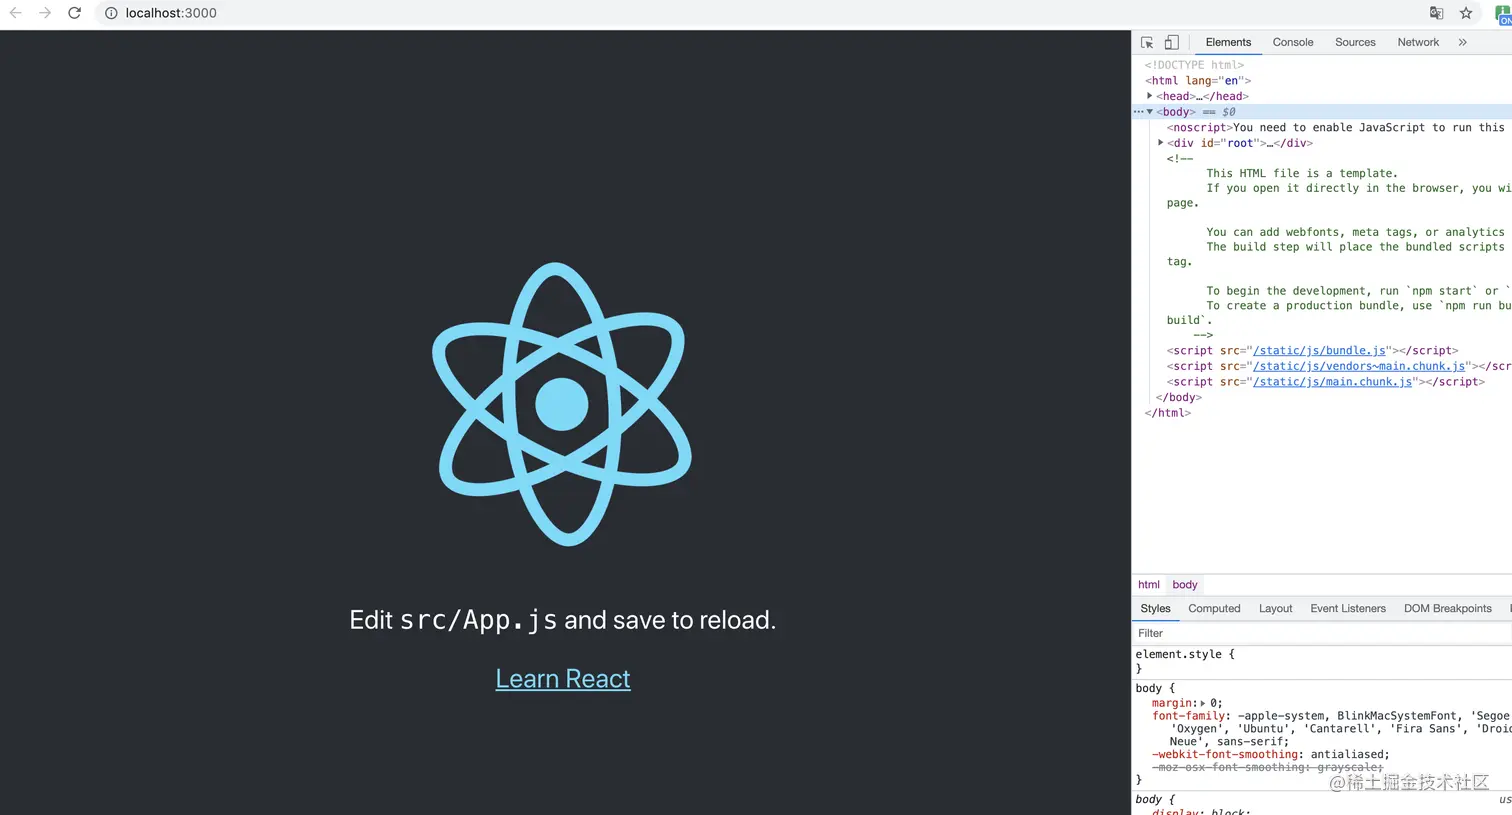Screen dimensions: 1512x815
Task: Select the noscript element line
Action: coord(1336,127)
